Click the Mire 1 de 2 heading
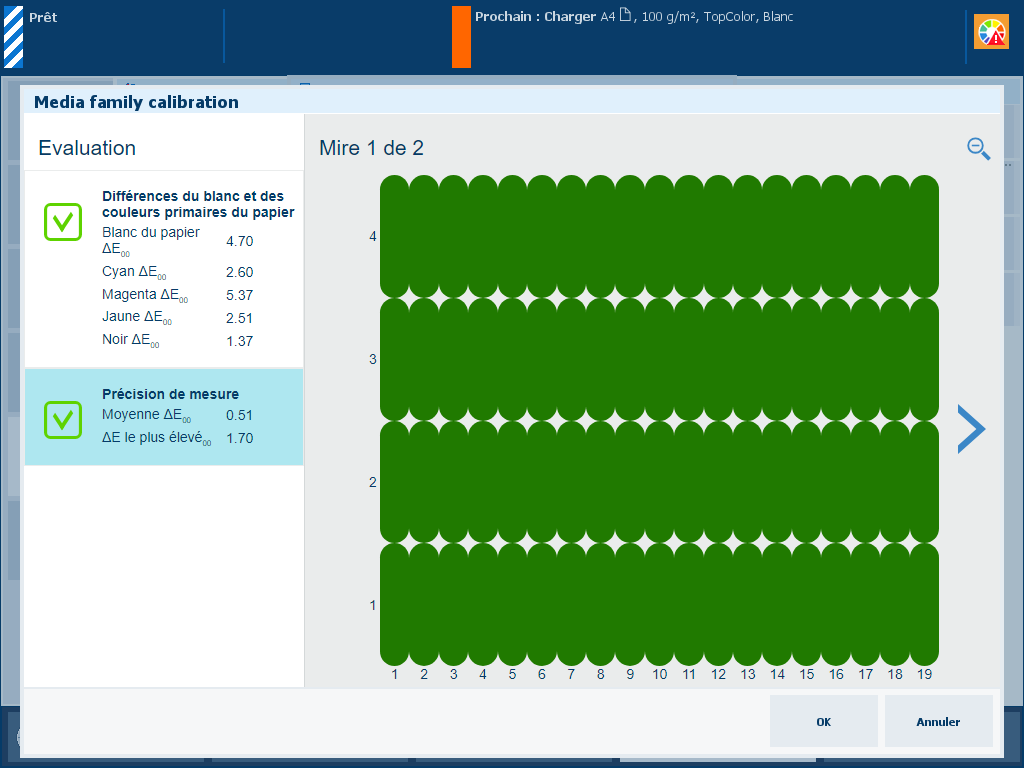Screen dimensions: 1024x768 (371, 148)
